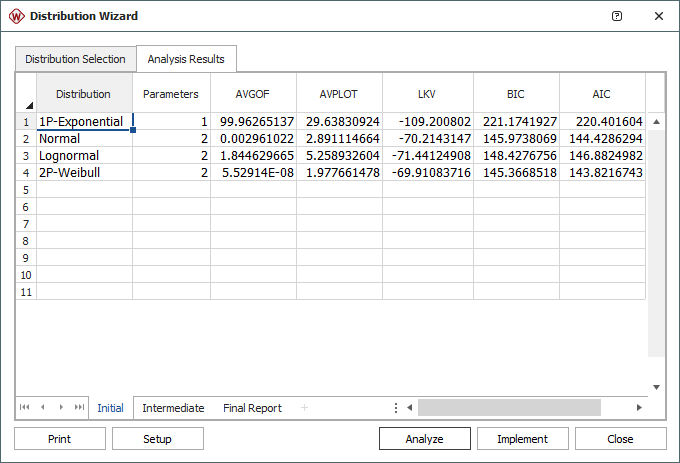Select the AVGOF column header
This screenshot has height=463, width=680.
pyautogui.click(x=253, y=93)
